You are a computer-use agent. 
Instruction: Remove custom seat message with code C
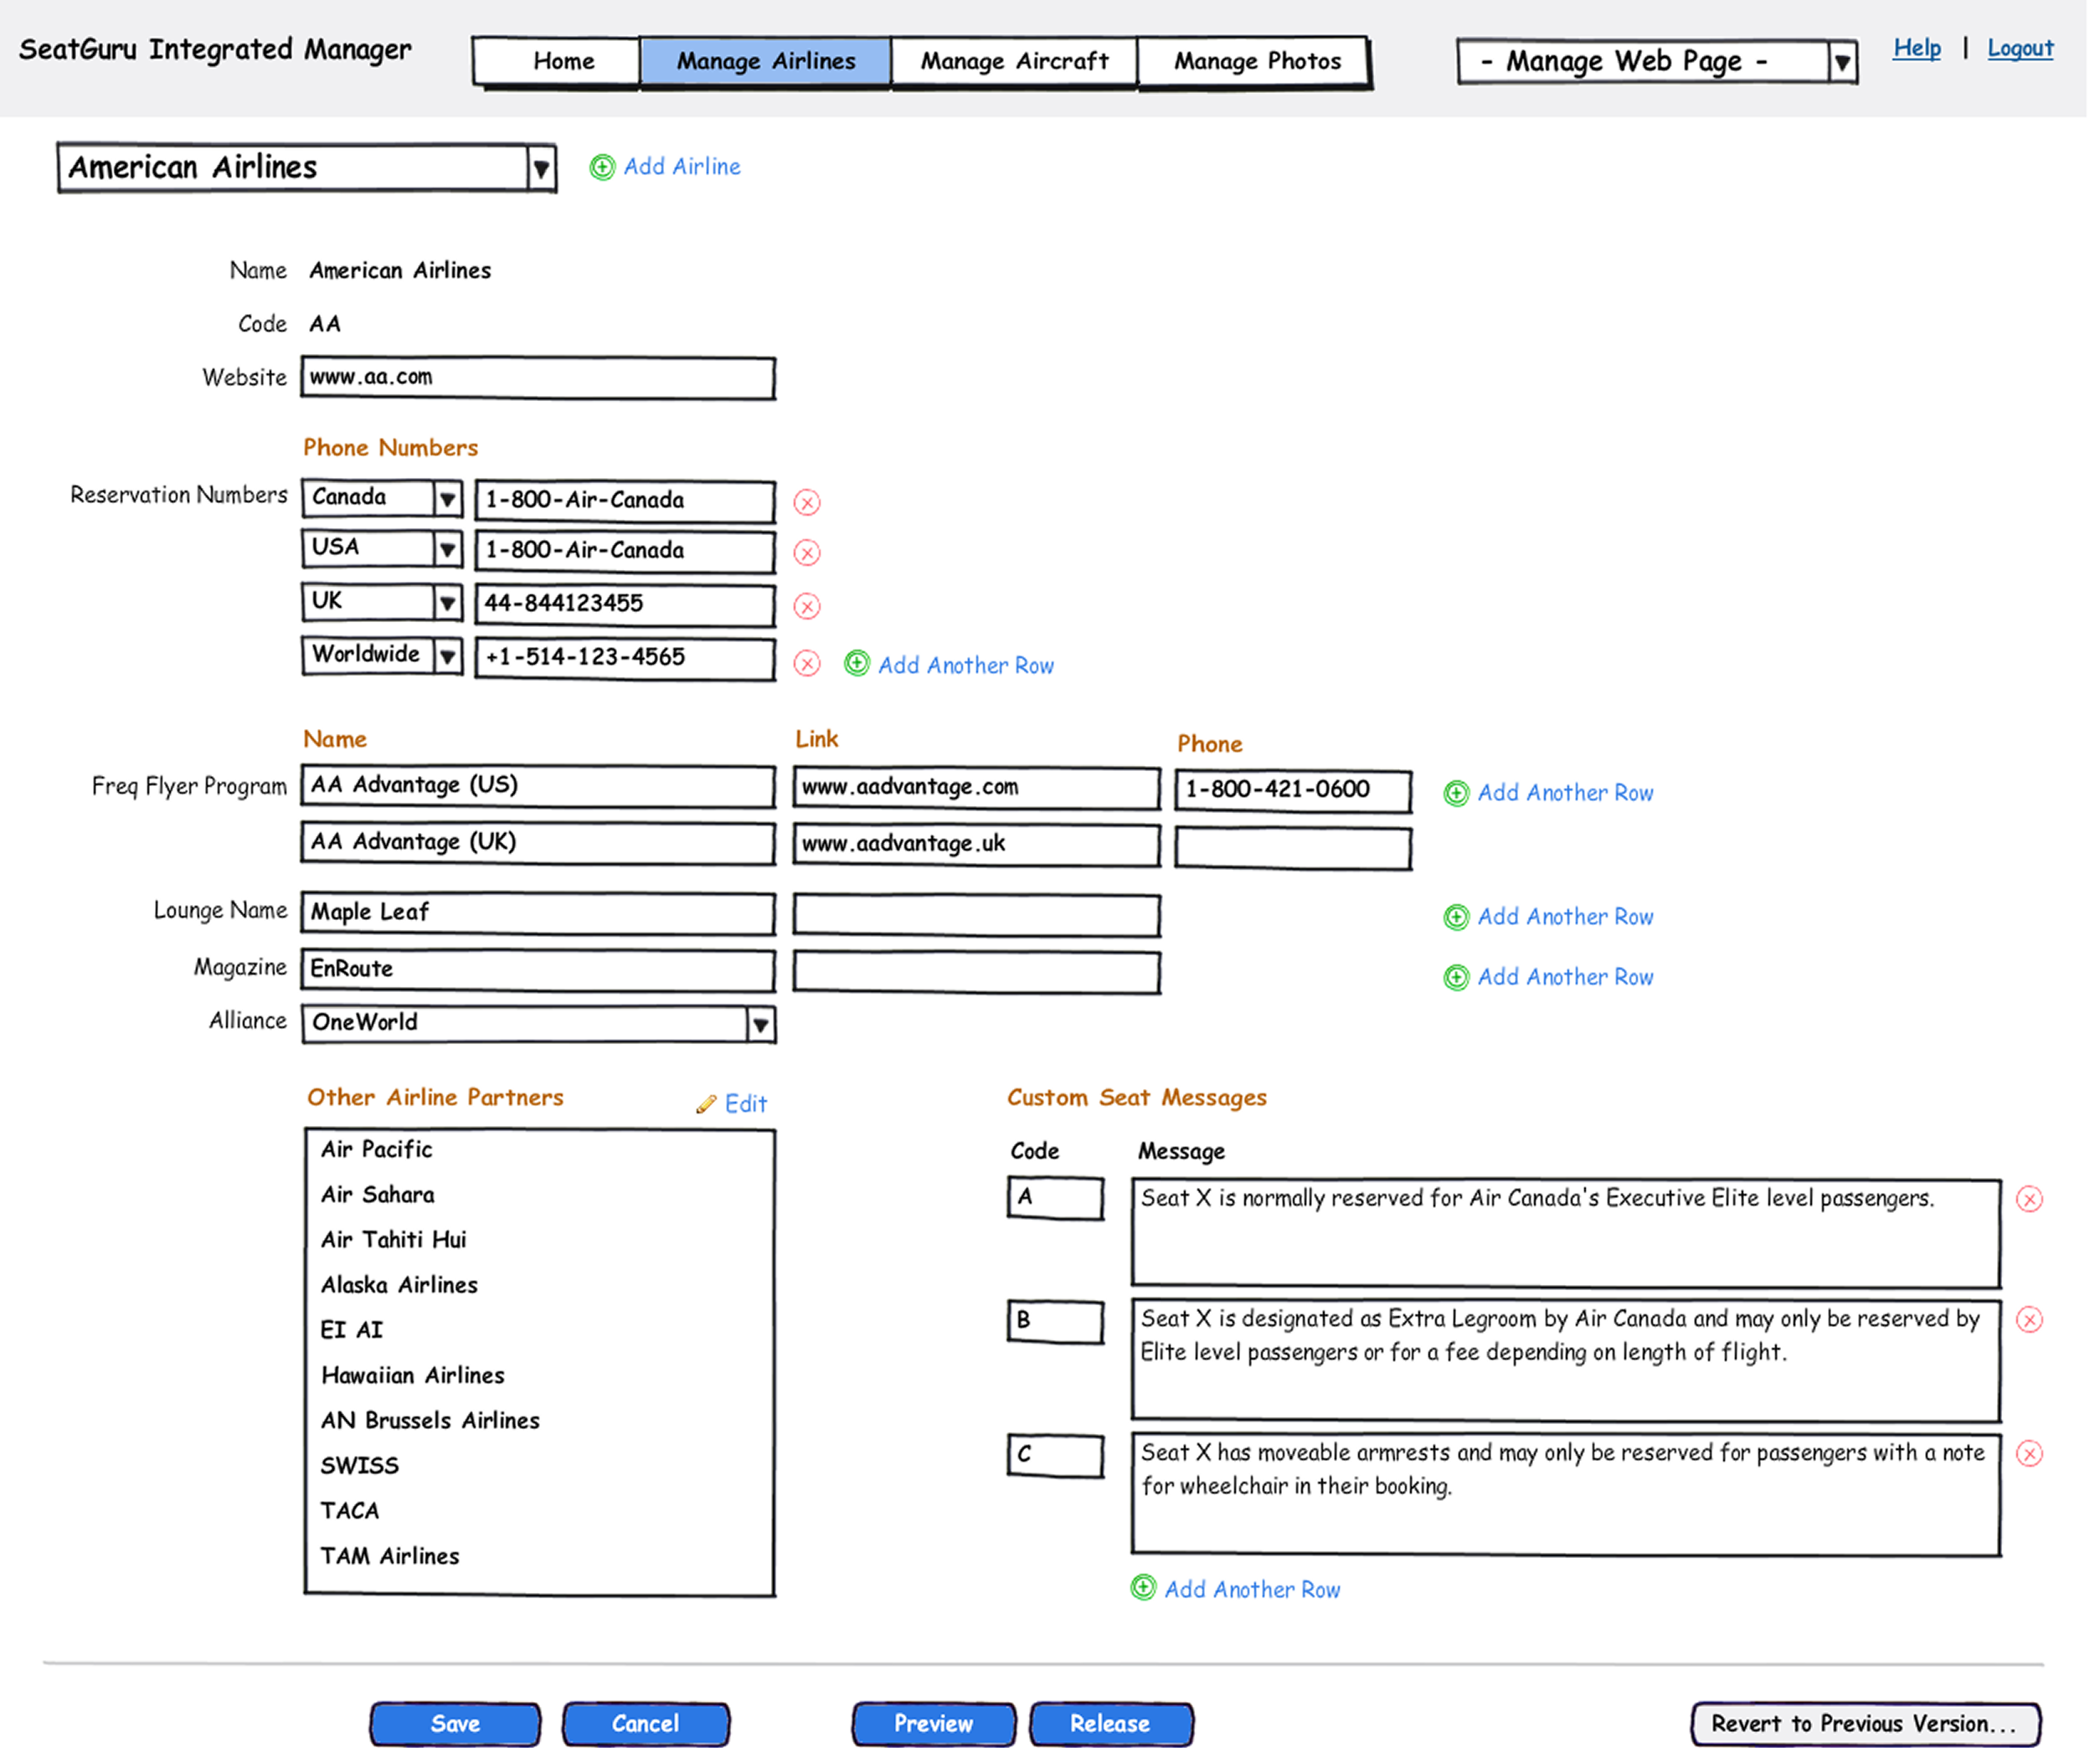[2029, 1453]
